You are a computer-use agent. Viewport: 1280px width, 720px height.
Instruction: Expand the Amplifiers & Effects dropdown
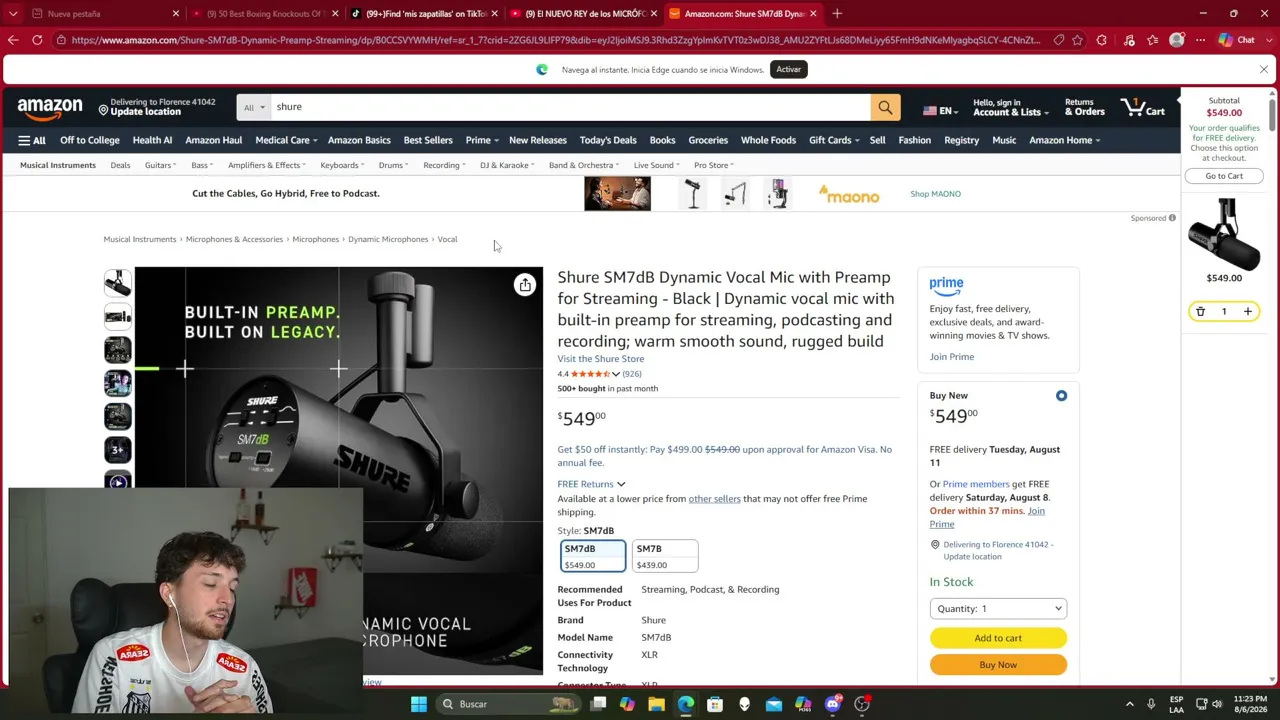coord(267,165)
